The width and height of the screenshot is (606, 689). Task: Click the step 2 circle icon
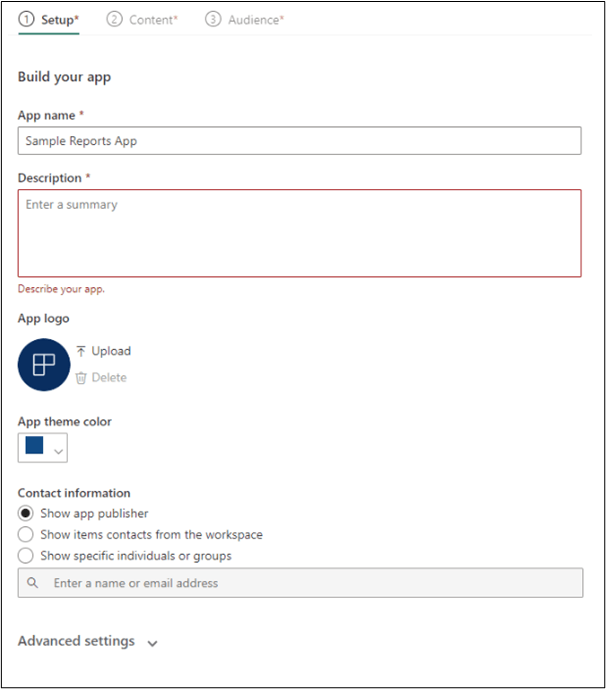pos(114,19)
